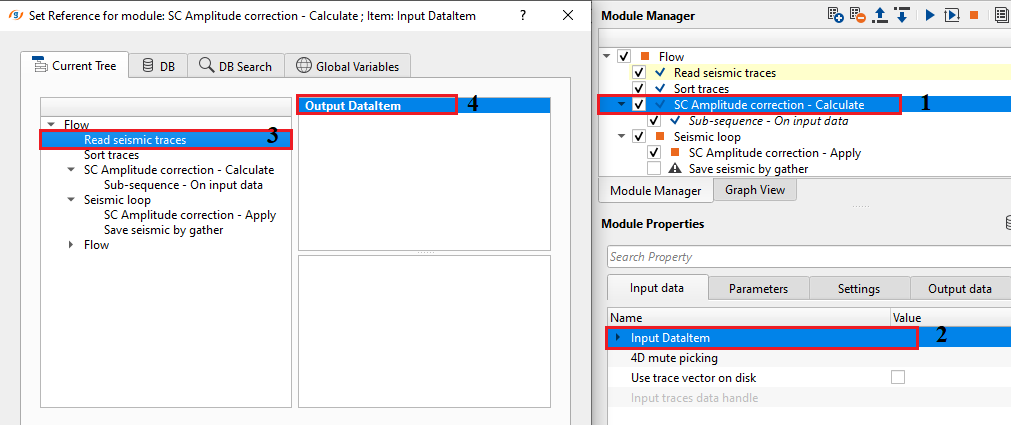Screen dimensions: 1011x425
Task: Move selected module down with arrow icon
Action: 902,15
